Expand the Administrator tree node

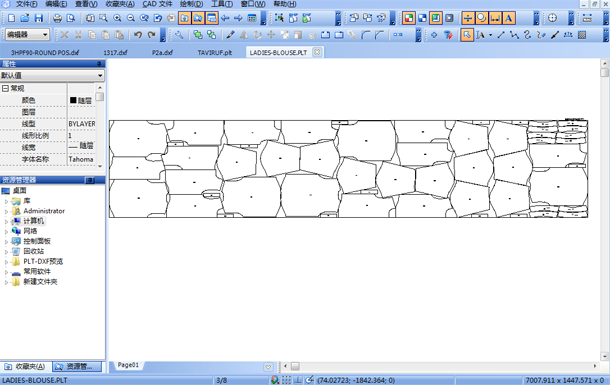point(6,211)
